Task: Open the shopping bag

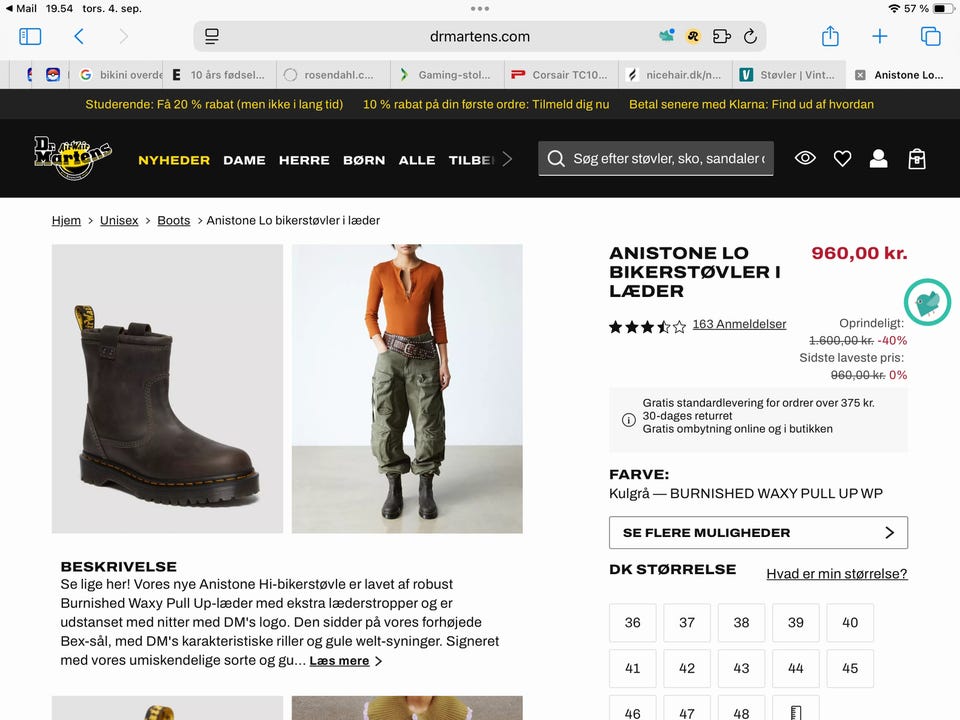Action: pos(917,158)
